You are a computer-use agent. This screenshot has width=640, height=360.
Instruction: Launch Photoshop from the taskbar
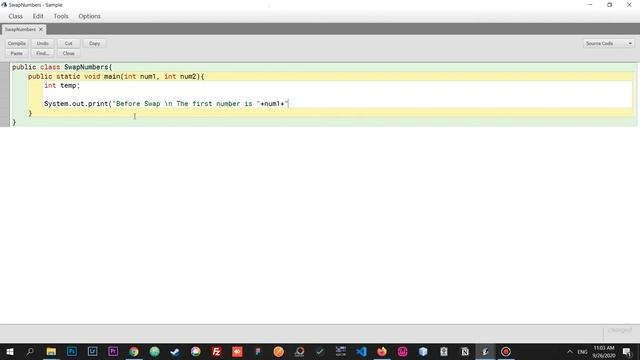point(72,351)
